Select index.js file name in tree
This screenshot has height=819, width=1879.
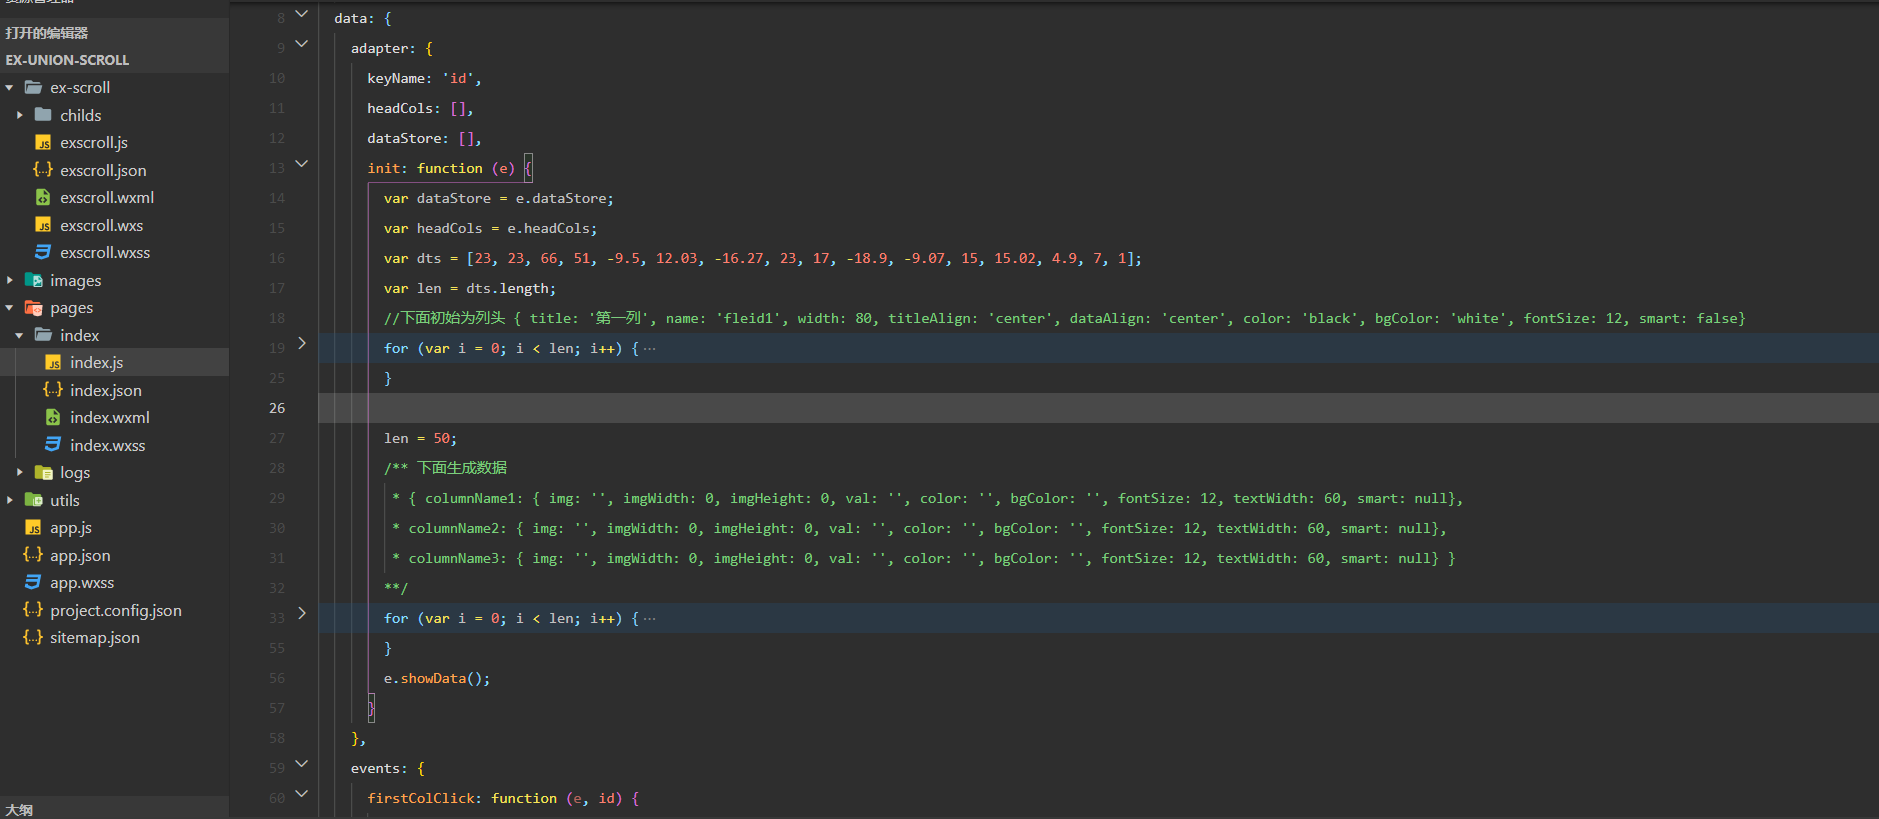click(97, 363)
